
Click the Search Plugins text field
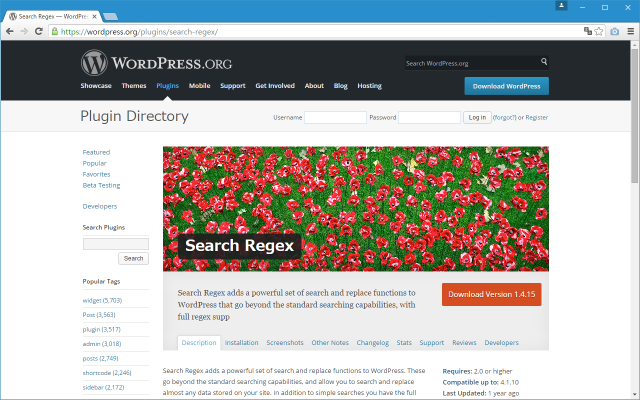tap(116, 244)
